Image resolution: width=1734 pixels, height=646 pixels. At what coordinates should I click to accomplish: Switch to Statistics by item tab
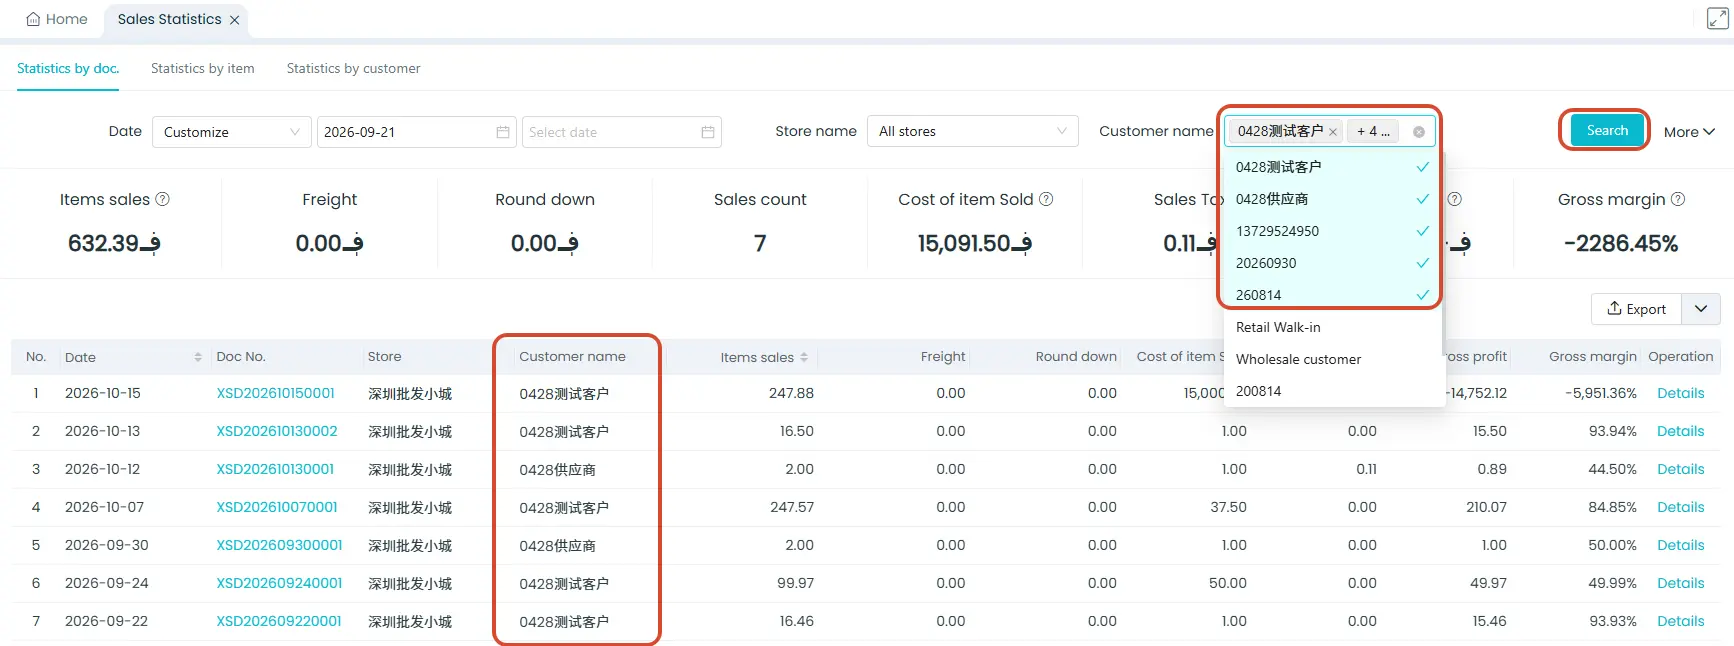pos(203,68)
